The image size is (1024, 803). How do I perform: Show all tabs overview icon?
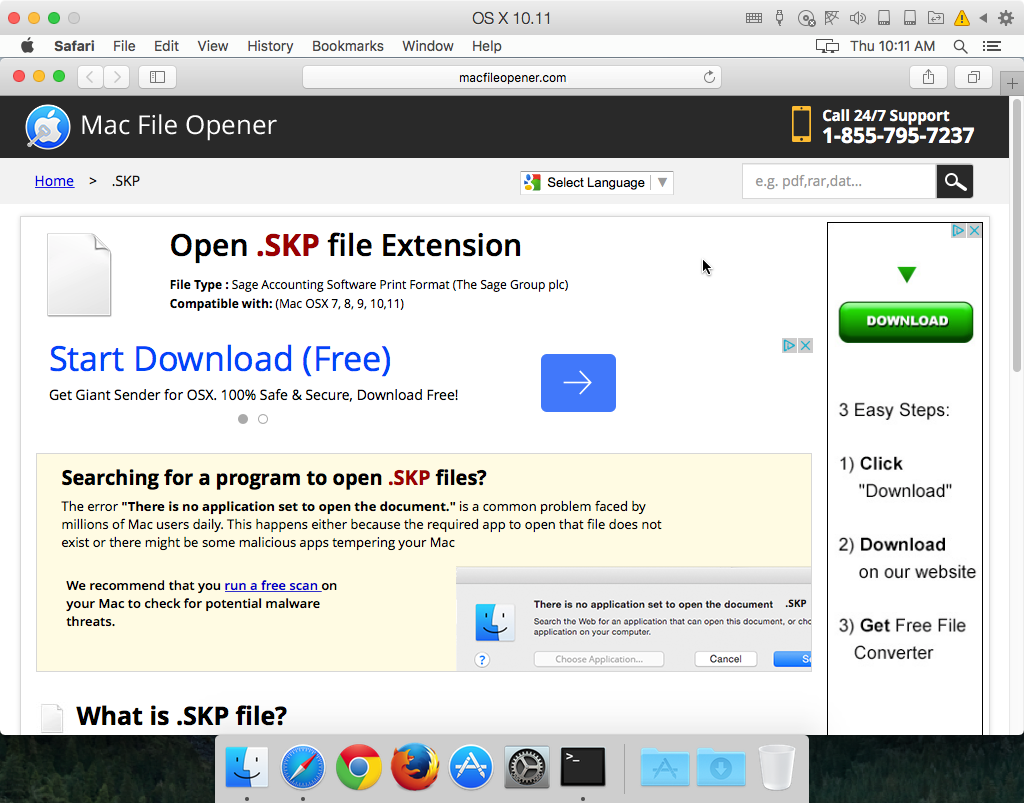(x=972, y=77)
